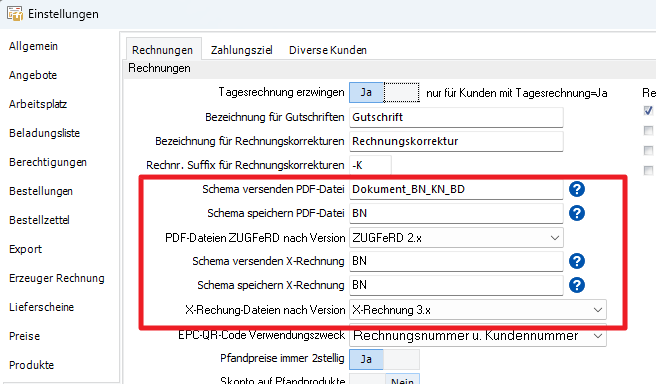Click the empty right half of Pfandpreise immer 2stellig toggle
The width and height of the screenshot is (656, 384).
tap(401, 359)
